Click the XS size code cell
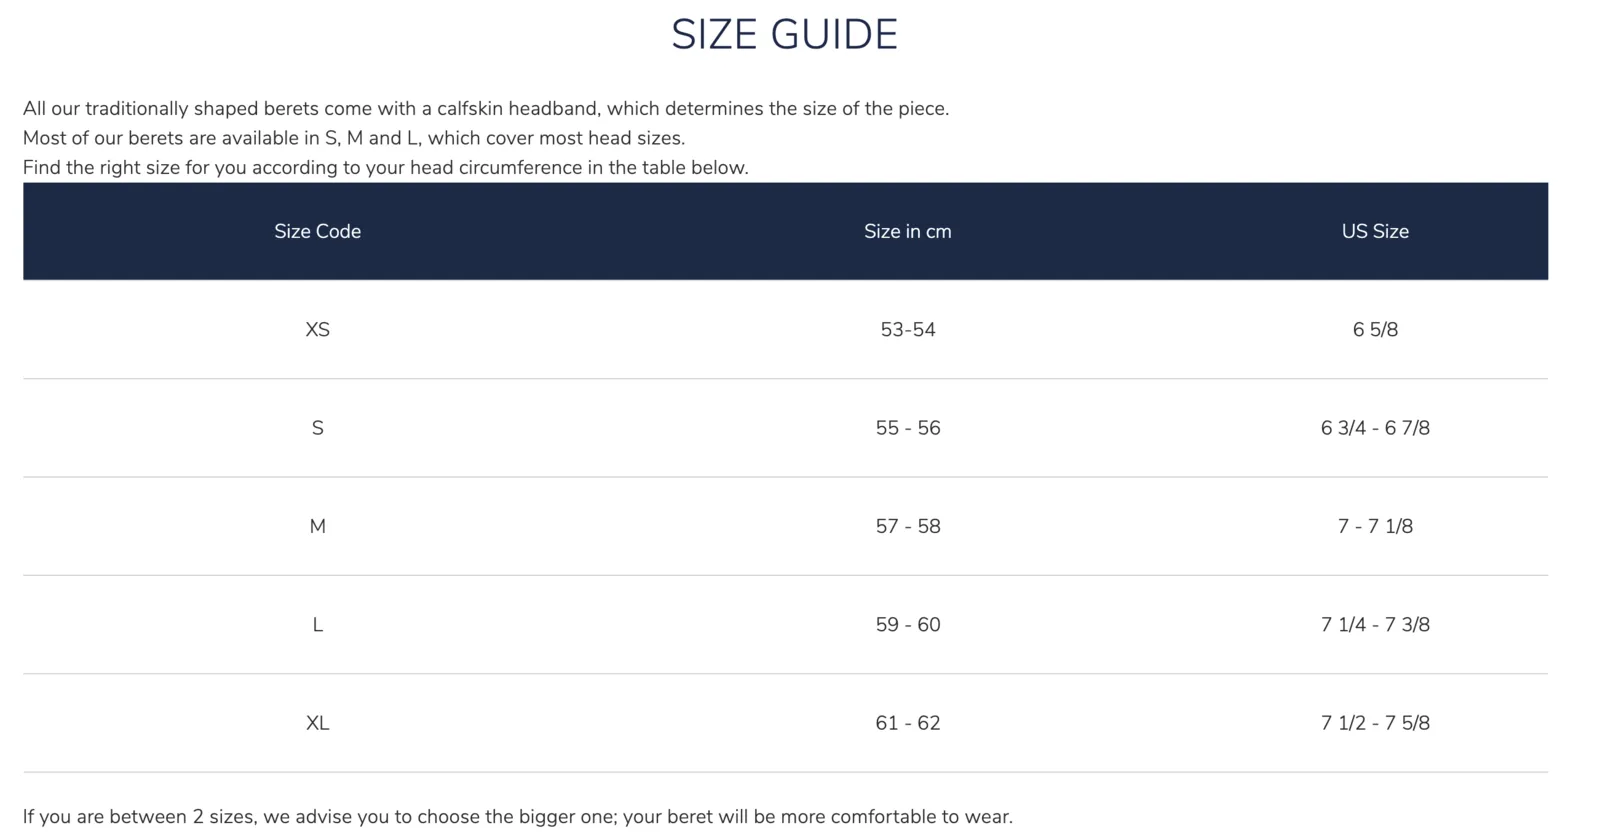 click(318, 330)
